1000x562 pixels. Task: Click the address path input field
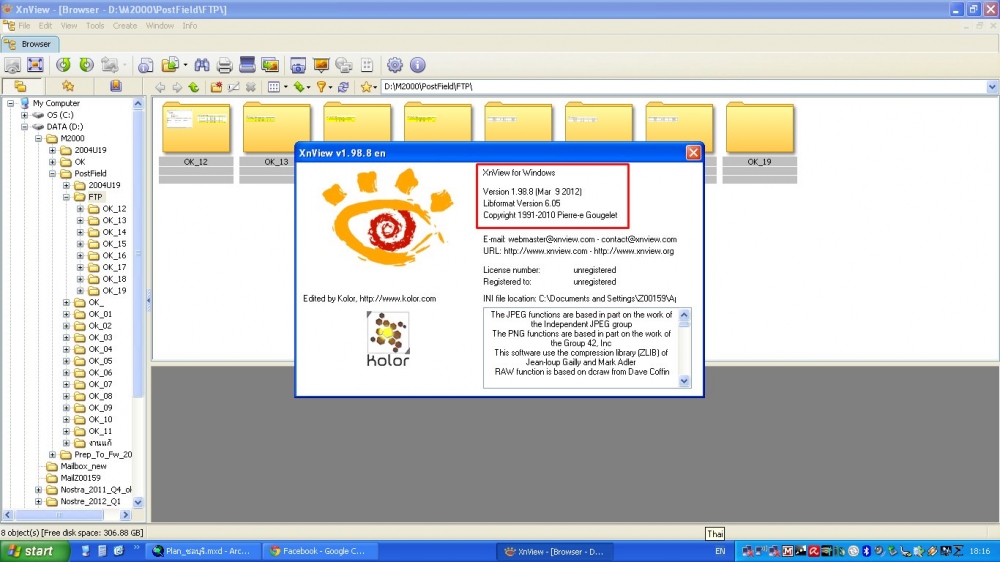click(683, 87)
